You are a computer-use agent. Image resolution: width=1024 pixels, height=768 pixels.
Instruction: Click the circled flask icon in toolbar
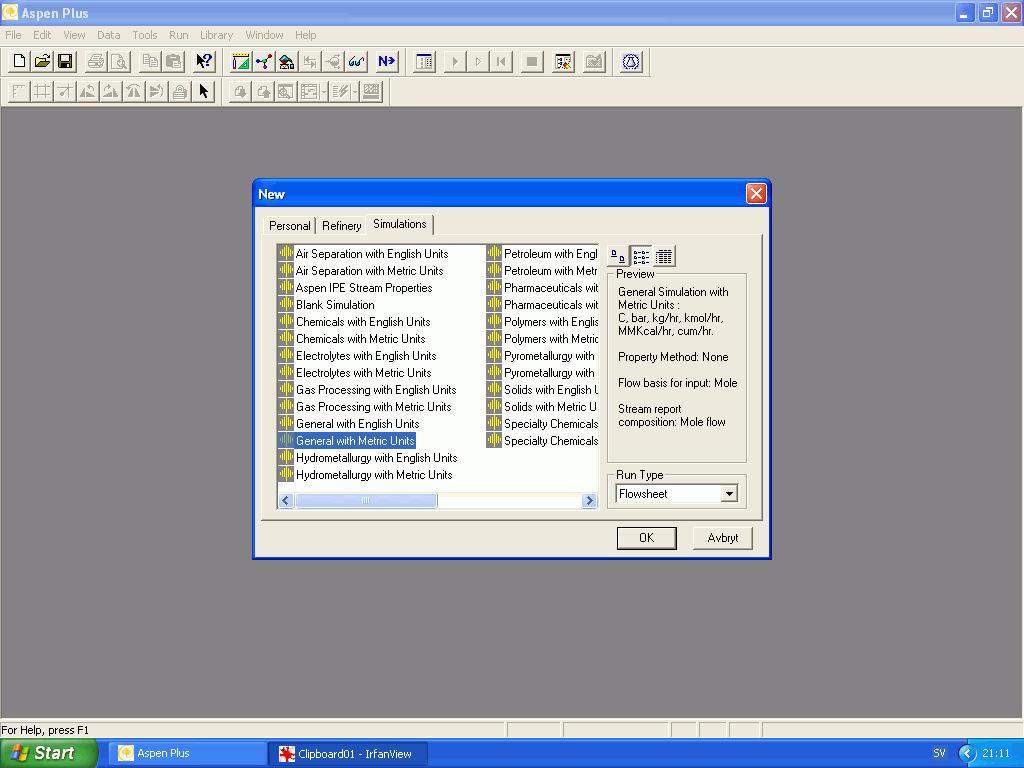(x=631, y=61)
